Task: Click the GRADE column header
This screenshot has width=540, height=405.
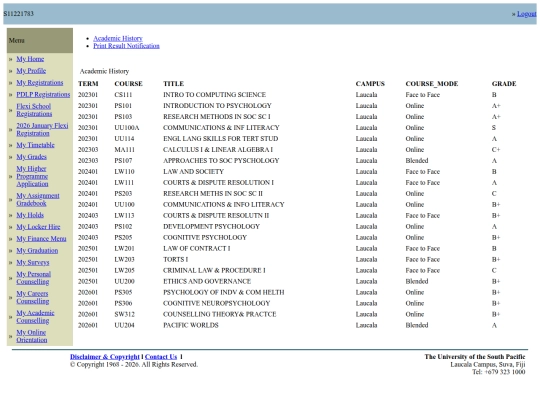Action: (504, 84)
